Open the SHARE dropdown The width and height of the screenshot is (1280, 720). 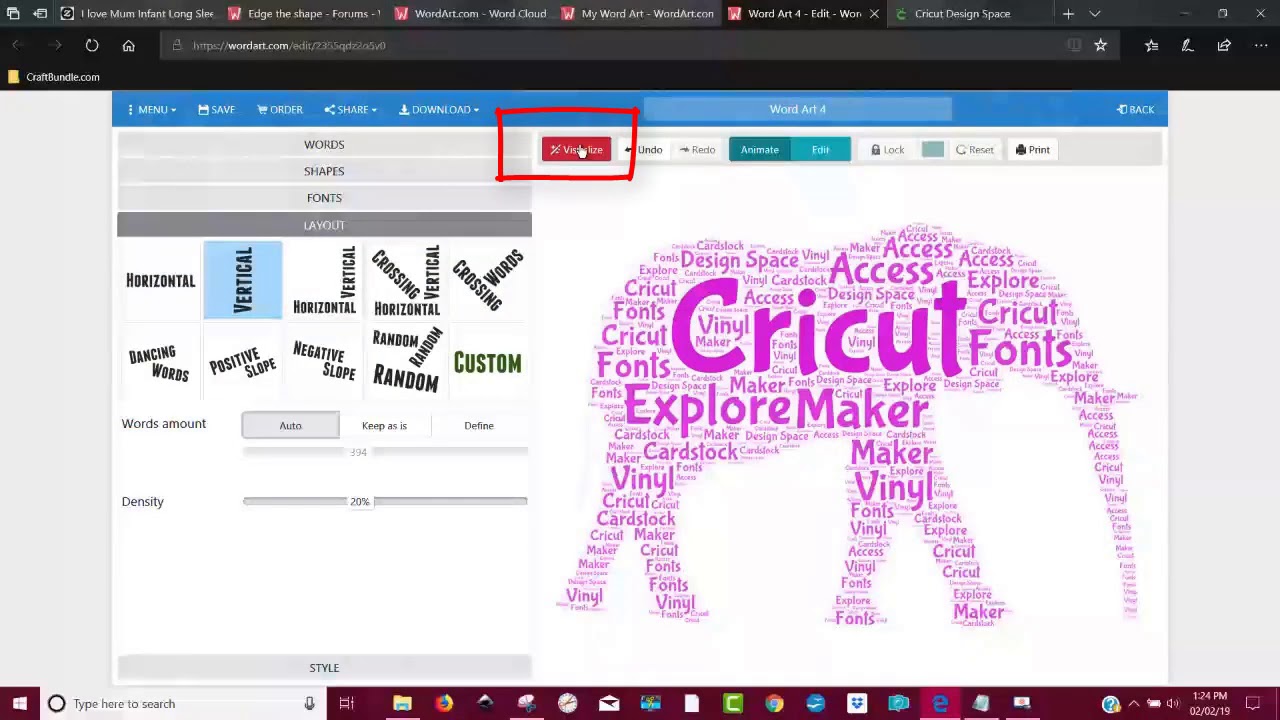tap(351, 110)
